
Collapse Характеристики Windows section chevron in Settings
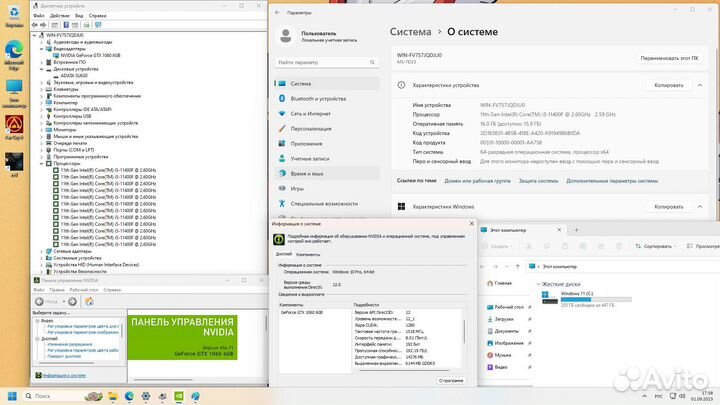[x=700, y=207]
